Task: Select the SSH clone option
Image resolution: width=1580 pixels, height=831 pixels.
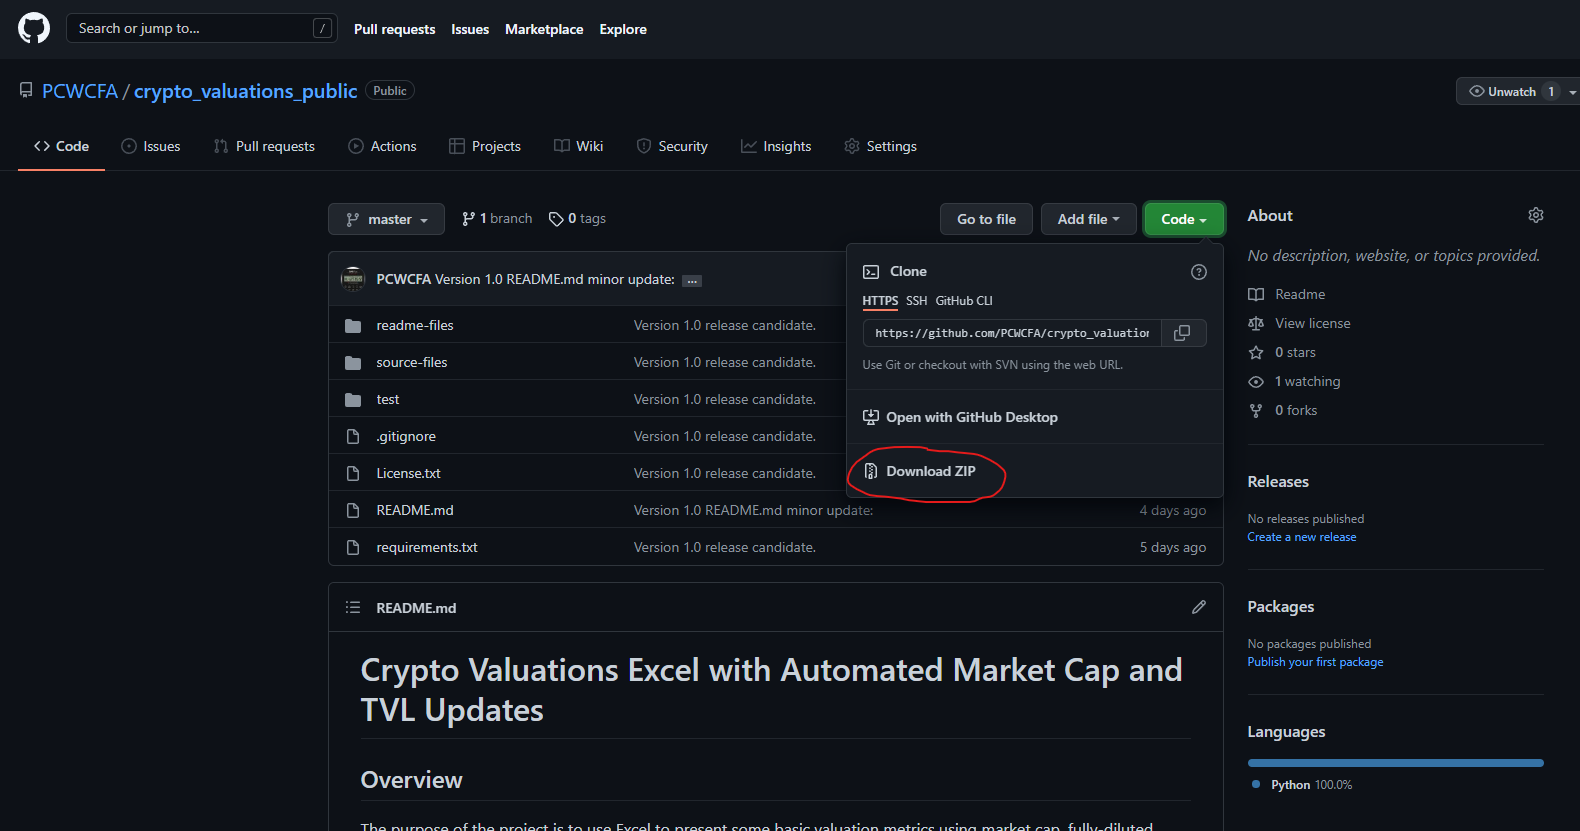Action: [x=917, y=301]
